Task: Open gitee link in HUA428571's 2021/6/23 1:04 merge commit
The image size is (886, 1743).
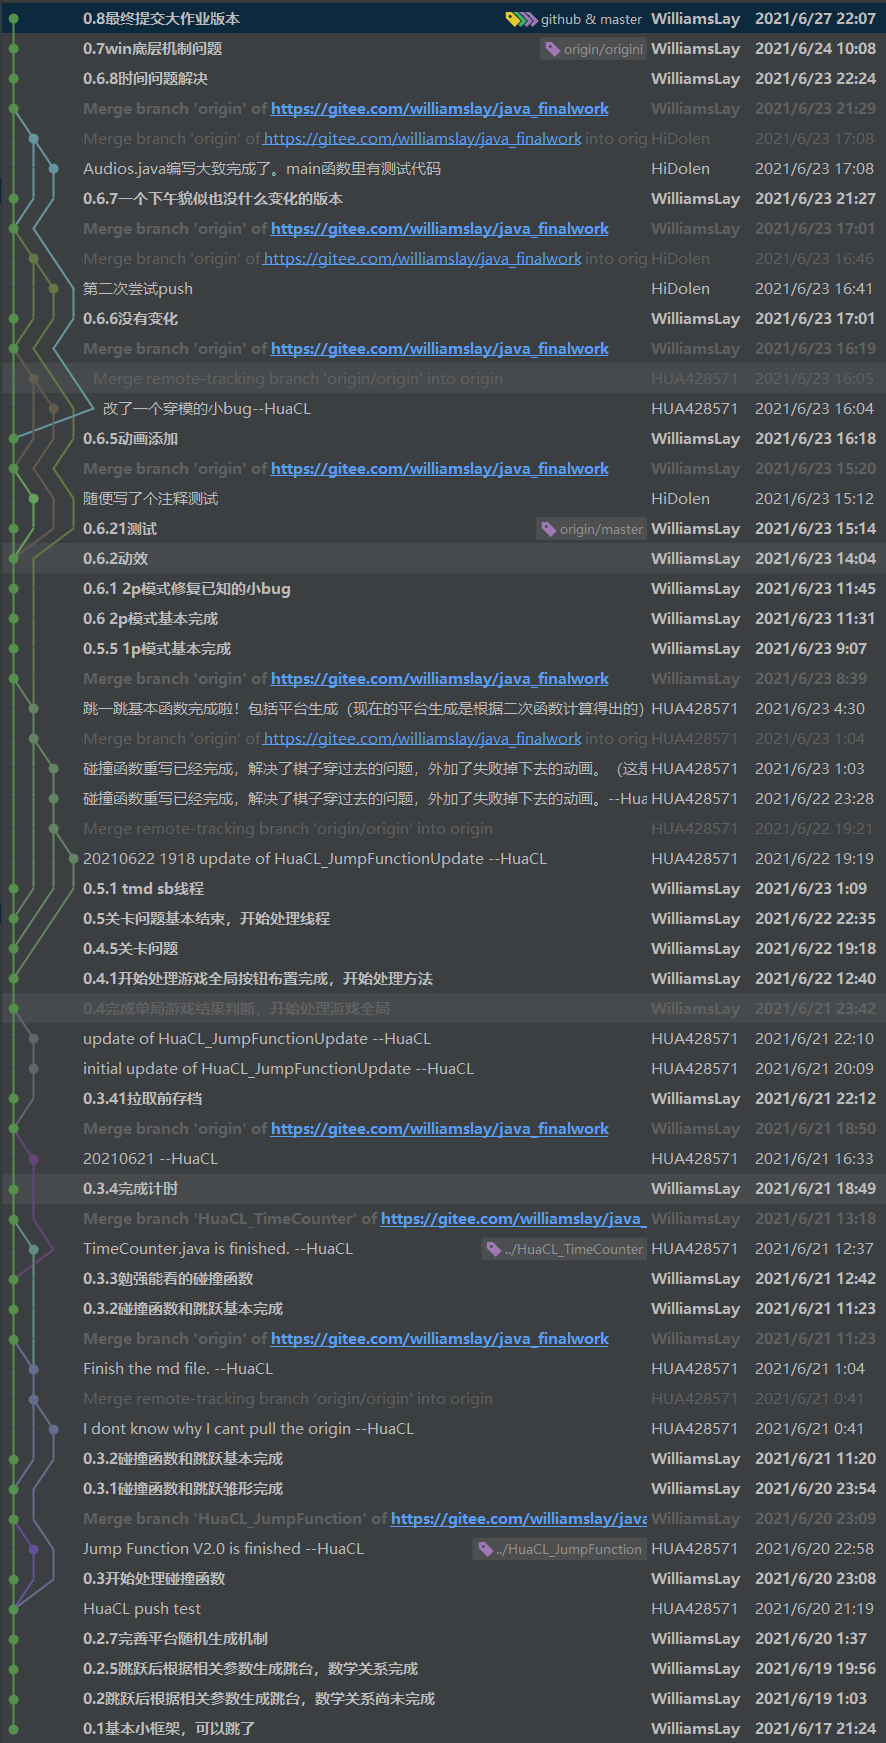Action: [x=422, y=739]
